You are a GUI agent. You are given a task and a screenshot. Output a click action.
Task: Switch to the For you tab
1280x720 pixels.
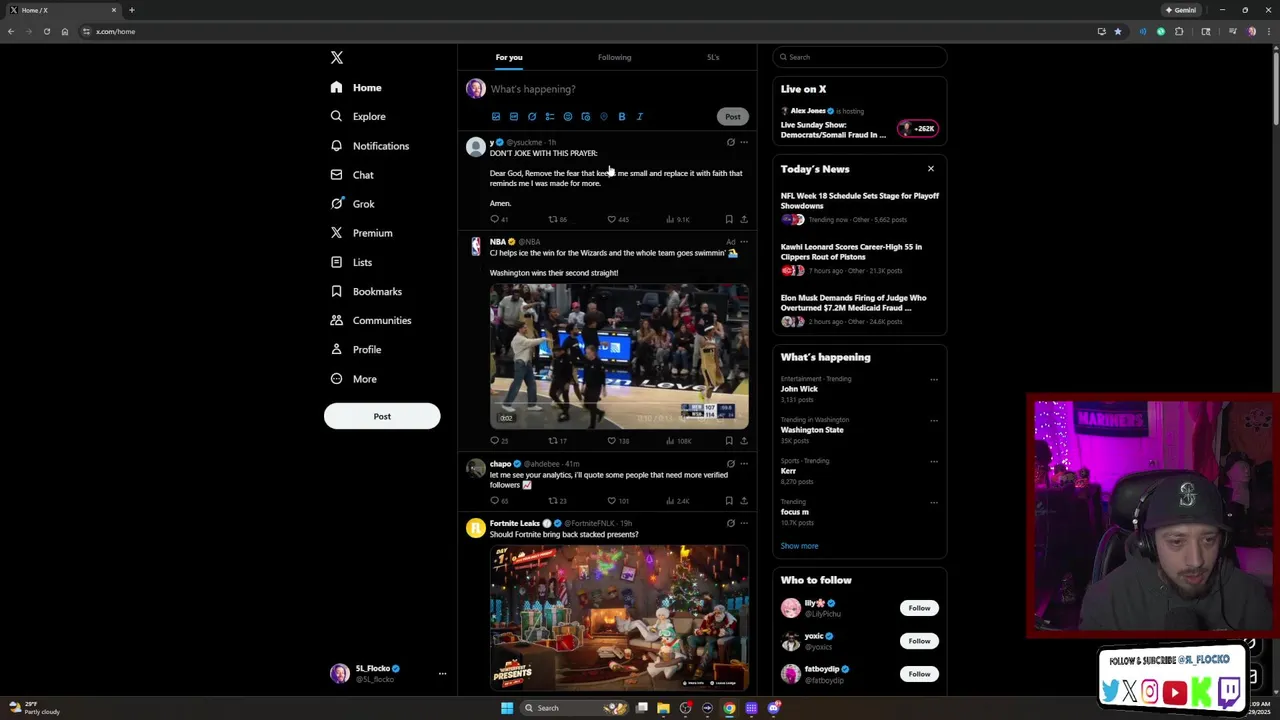[x=509, y=57]
